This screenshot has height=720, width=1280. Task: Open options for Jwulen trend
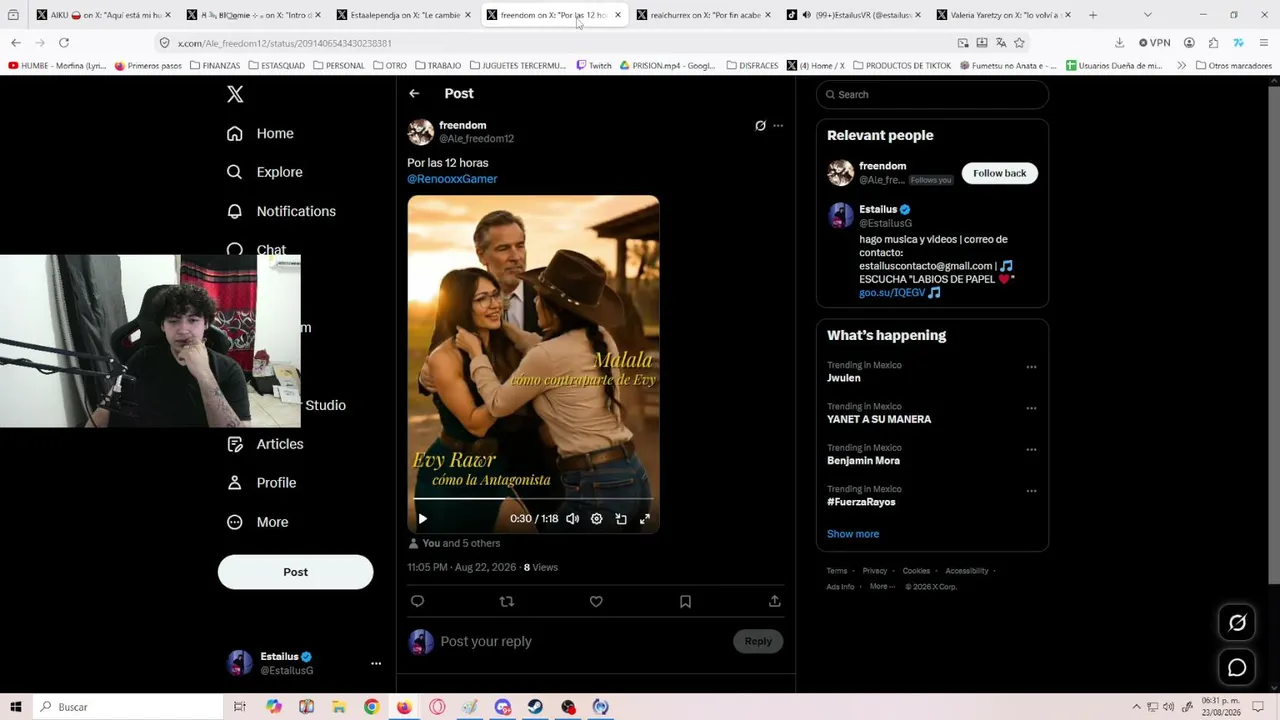click(1031, 367)
